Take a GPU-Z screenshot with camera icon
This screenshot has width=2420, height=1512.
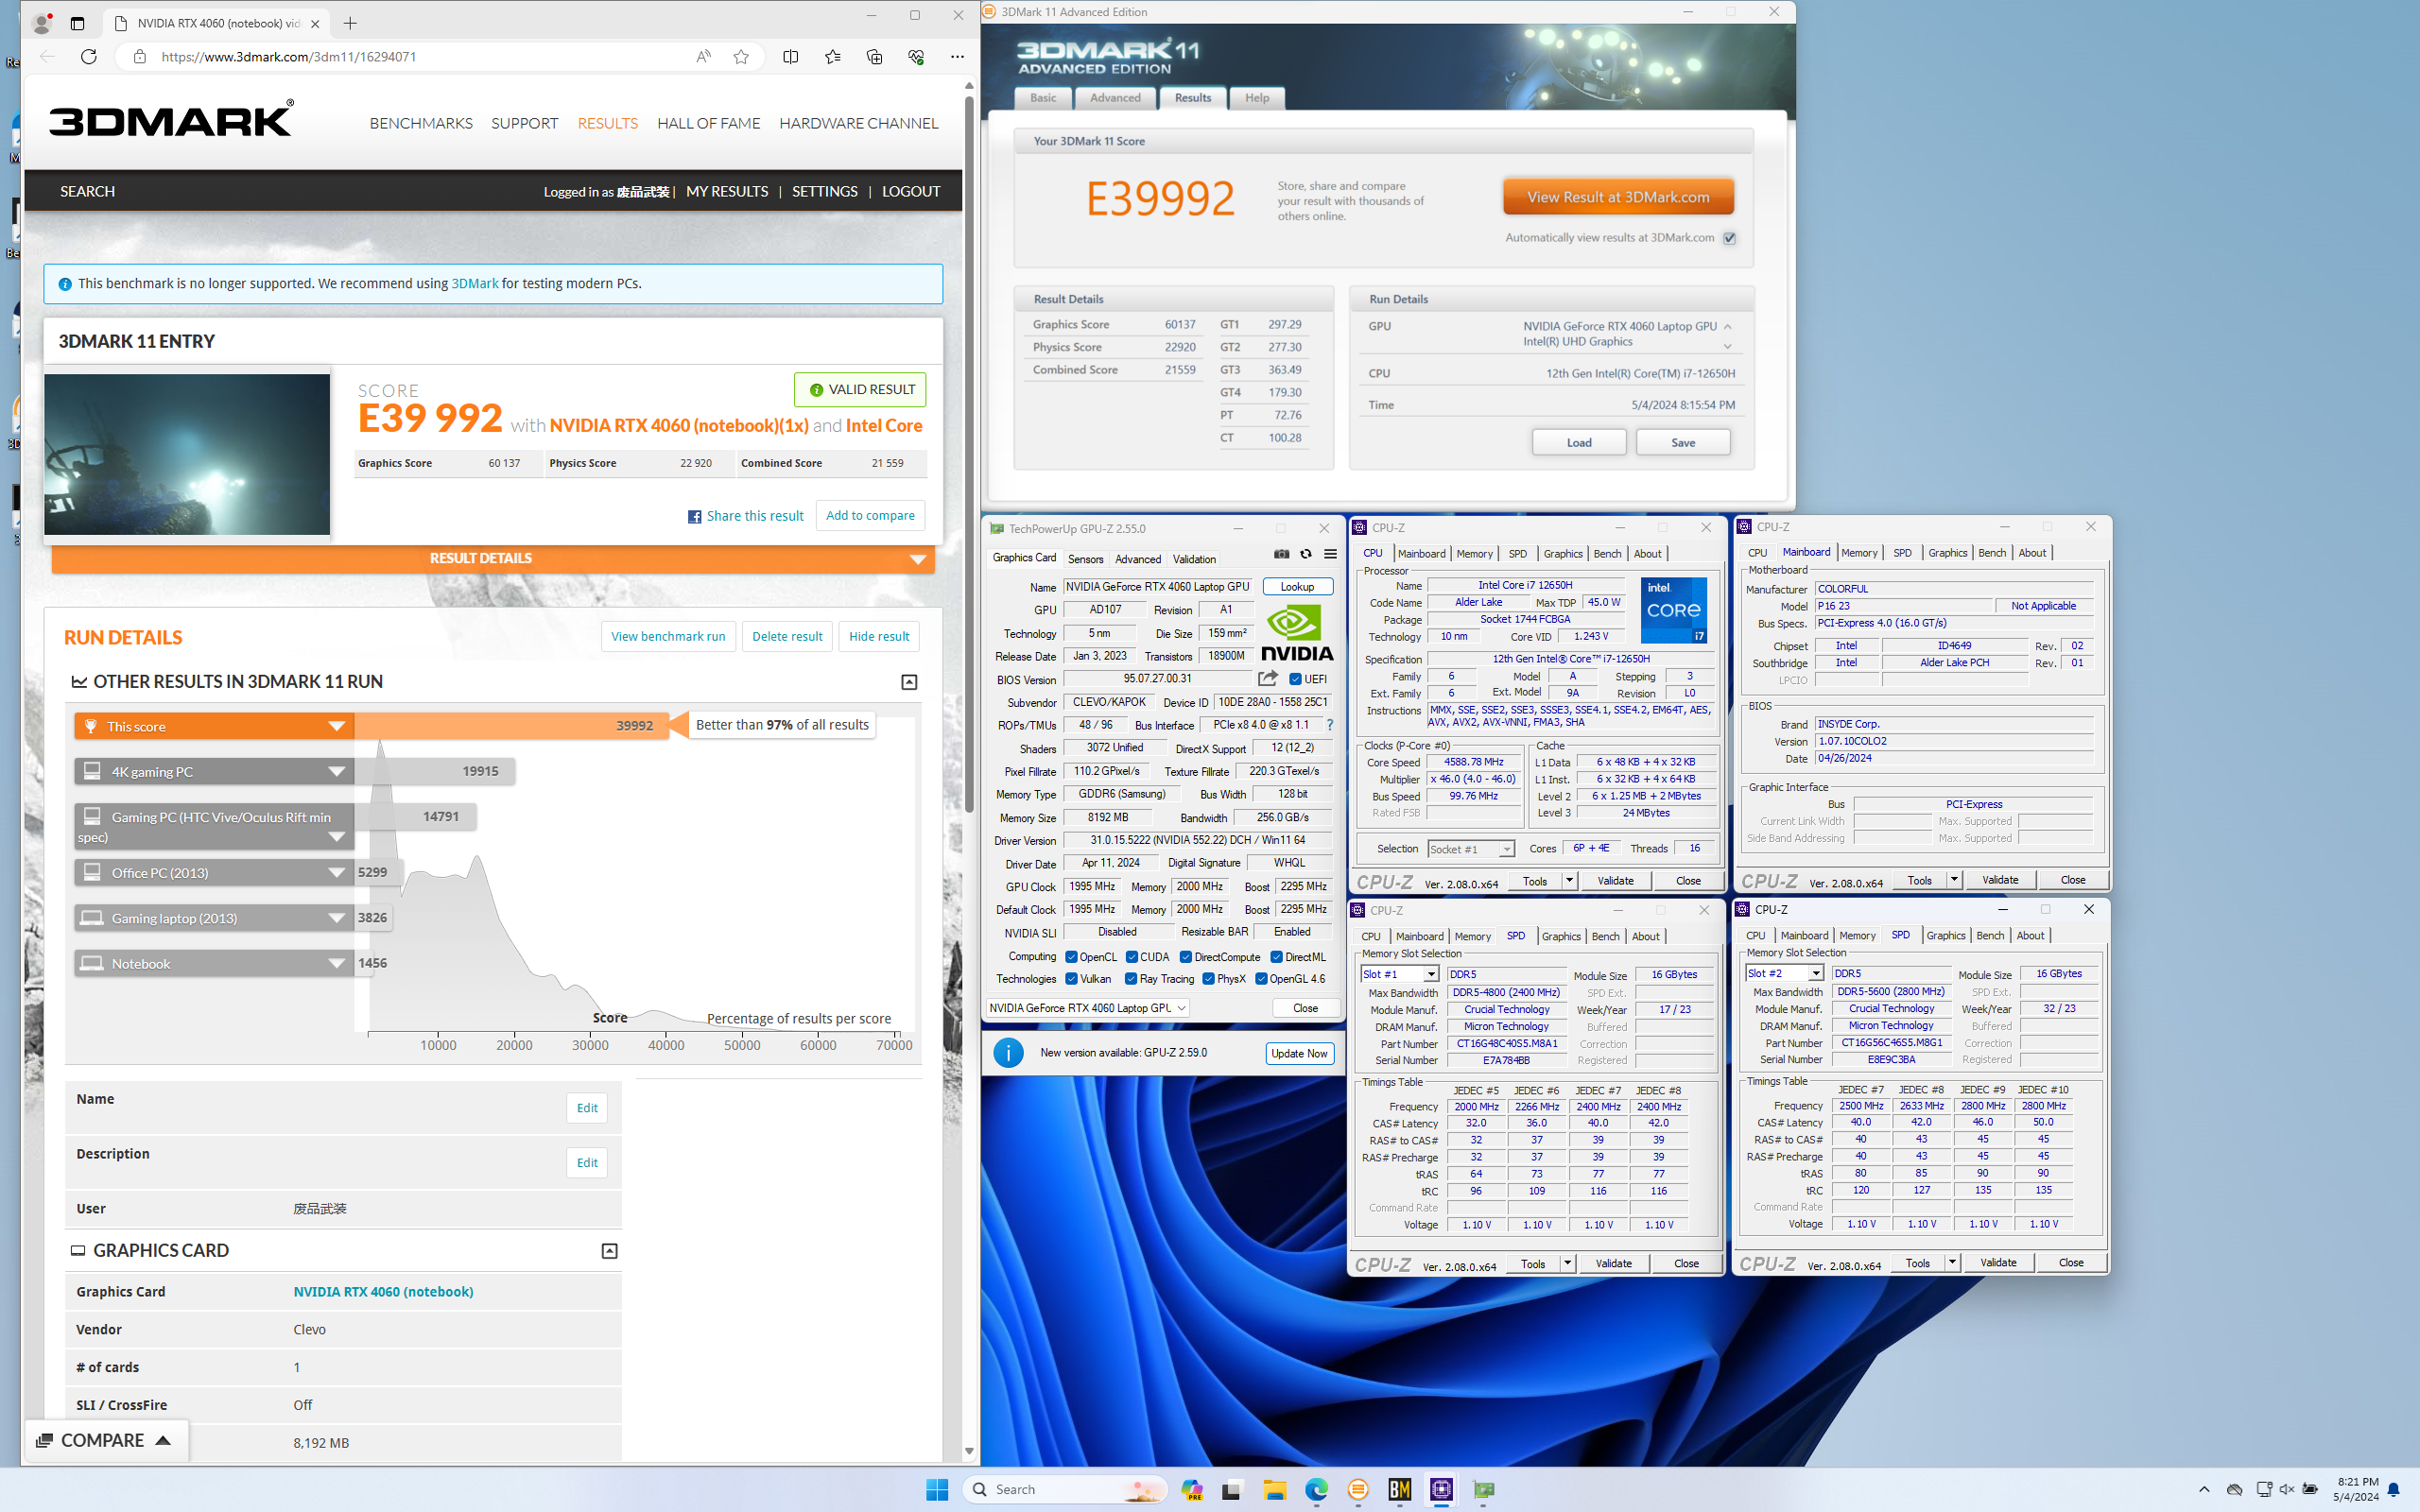(1281, 554)
